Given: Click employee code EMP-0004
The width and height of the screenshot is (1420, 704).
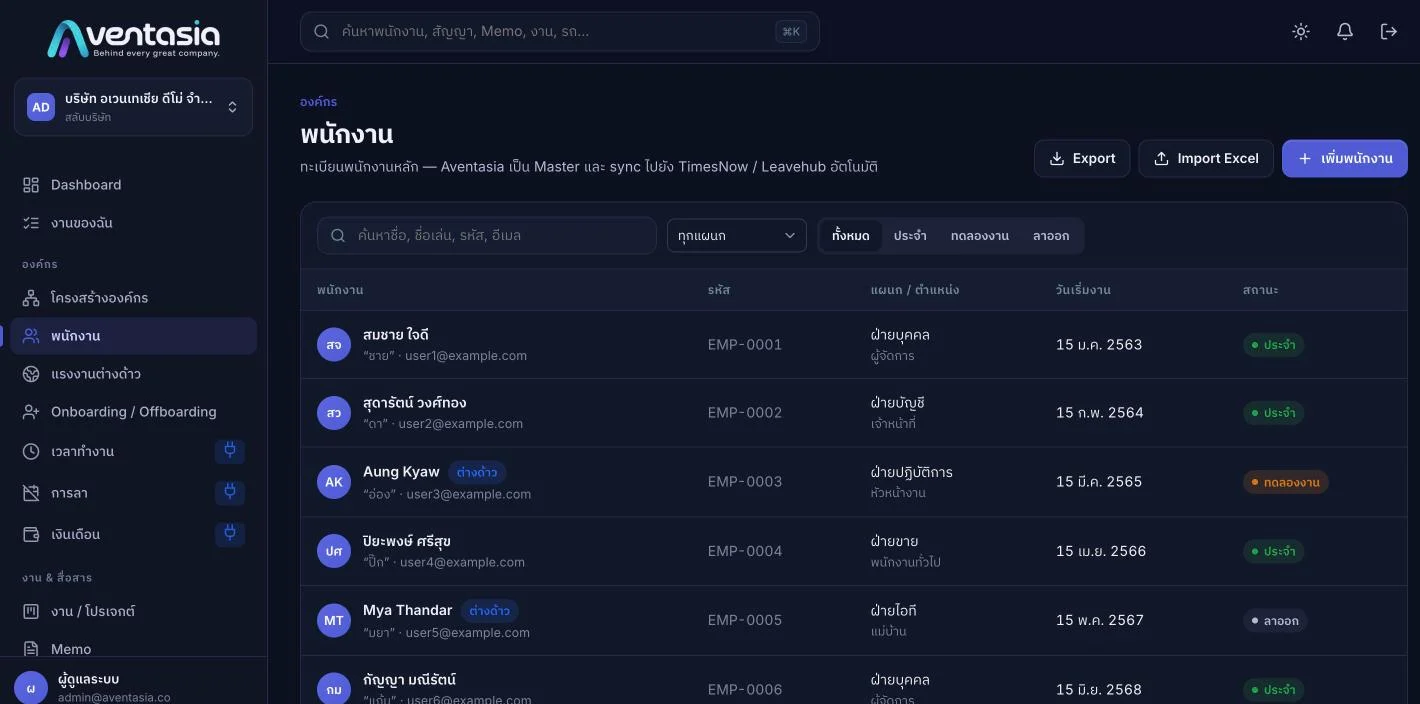Looking at the screenshot, I should pos(745,551).
